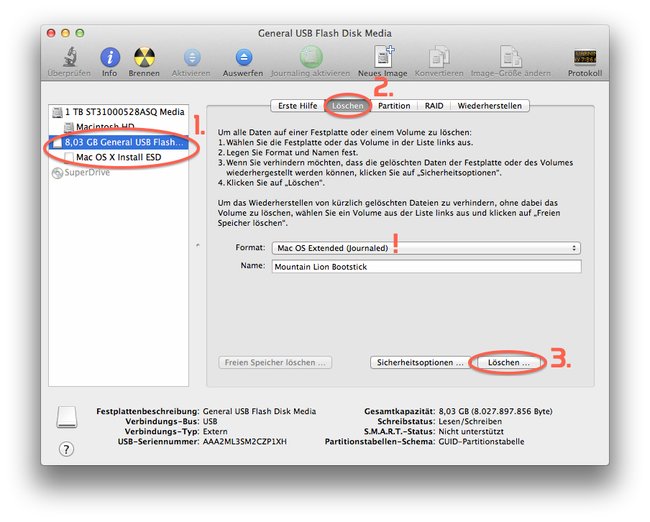Screen dimensions: 650x522
Task: Click the USB serial number AAA2ML3SM2CZP1XH
Action: pos(245,442)
